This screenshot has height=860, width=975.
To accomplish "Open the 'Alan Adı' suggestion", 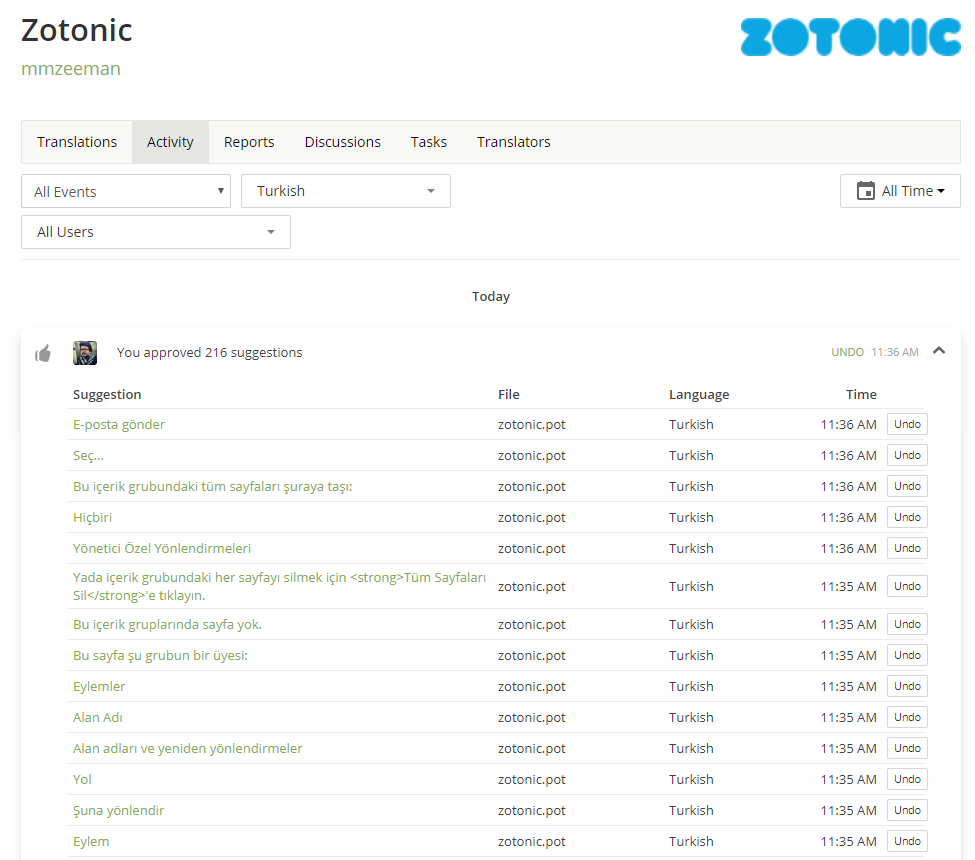I will [x=98, y=718].
